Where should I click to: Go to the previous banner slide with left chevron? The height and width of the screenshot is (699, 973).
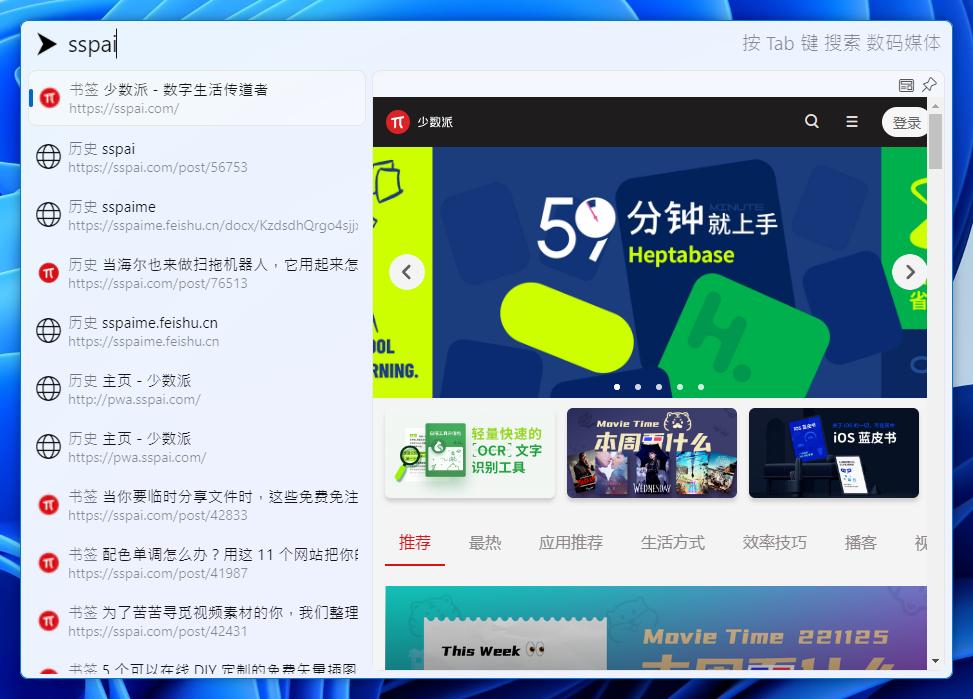[407, 272]
